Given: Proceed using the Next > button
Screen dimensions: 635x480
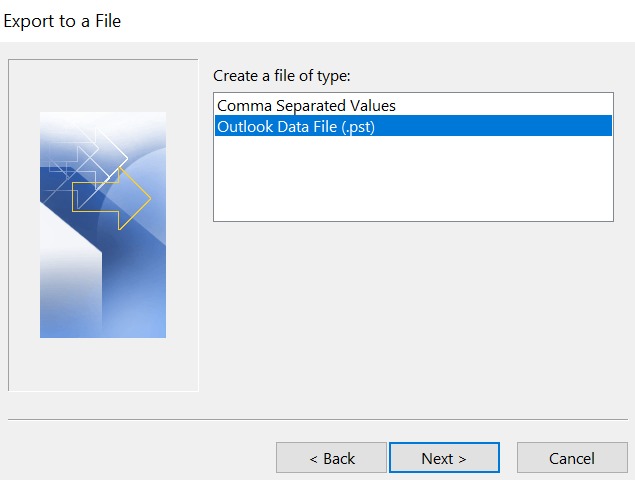Looking at the screenshot, I should 444,458.
